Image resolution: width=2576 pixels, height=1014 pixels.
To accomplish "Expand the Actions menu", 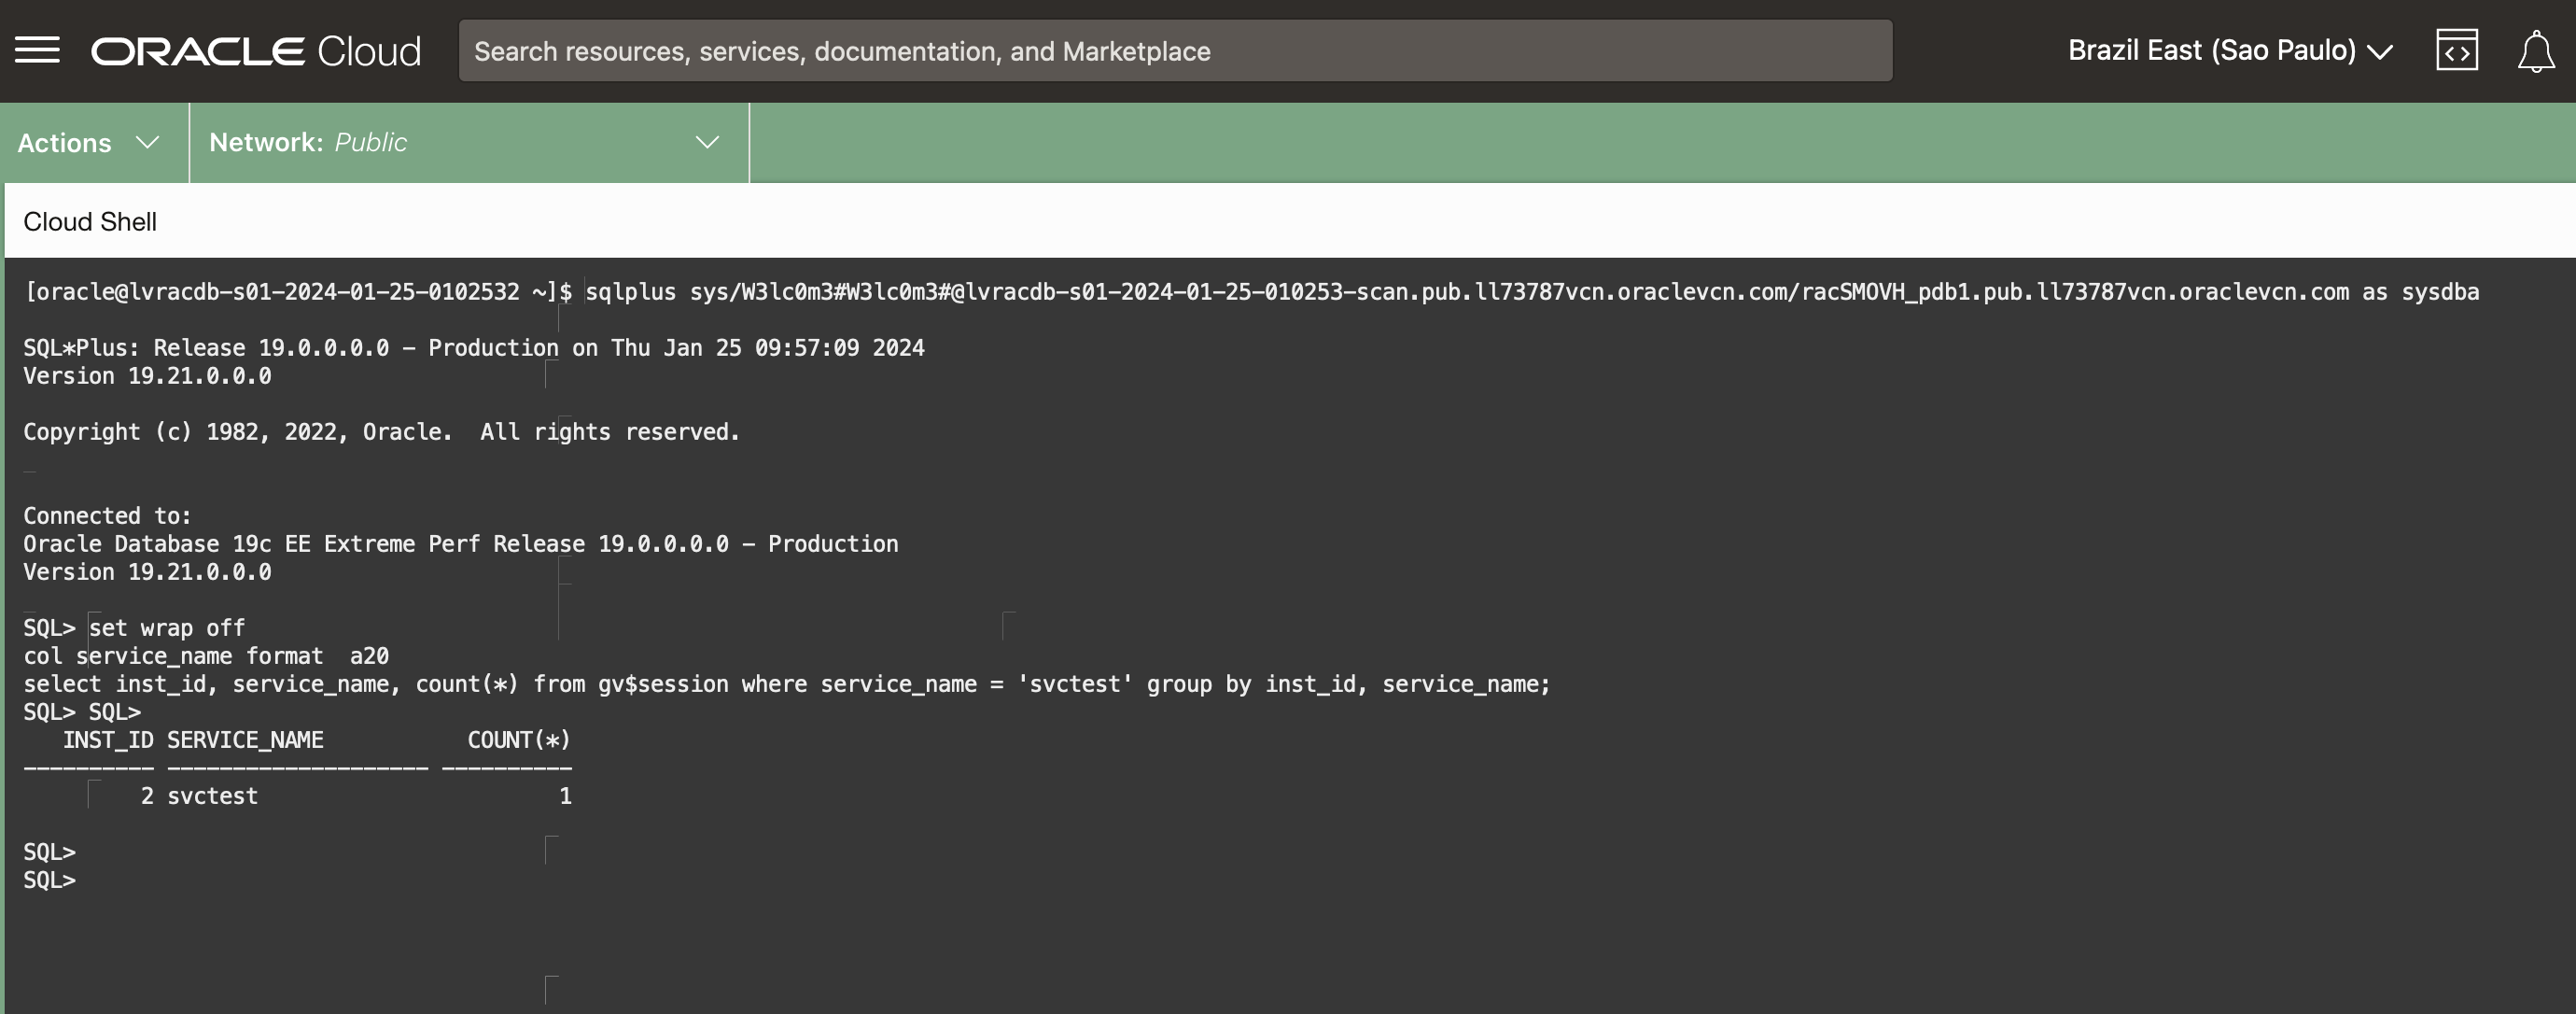I will [65, 143].
